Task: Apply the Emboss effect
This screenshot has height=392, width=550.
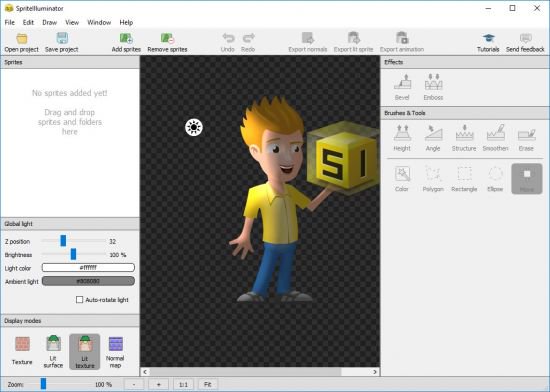Action: (x=433, y=87)
